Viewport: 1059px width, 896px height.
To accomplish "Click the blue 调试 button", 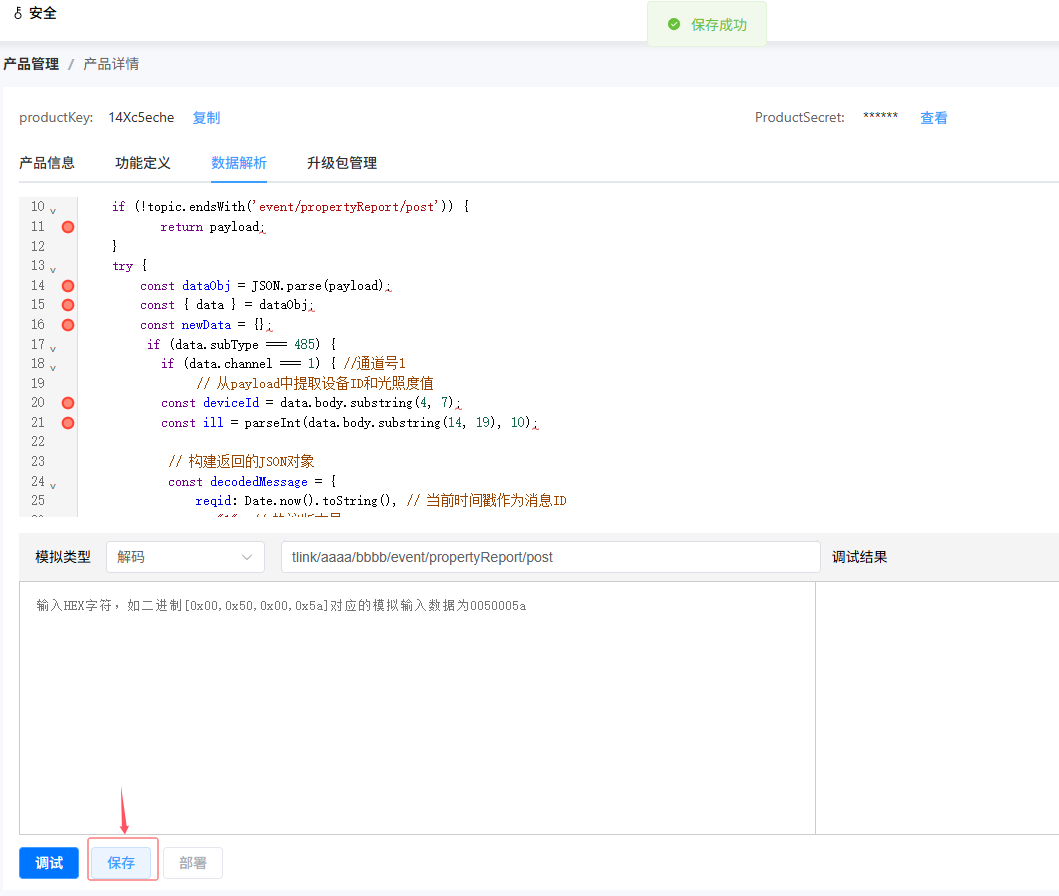I will coord(49,863).
